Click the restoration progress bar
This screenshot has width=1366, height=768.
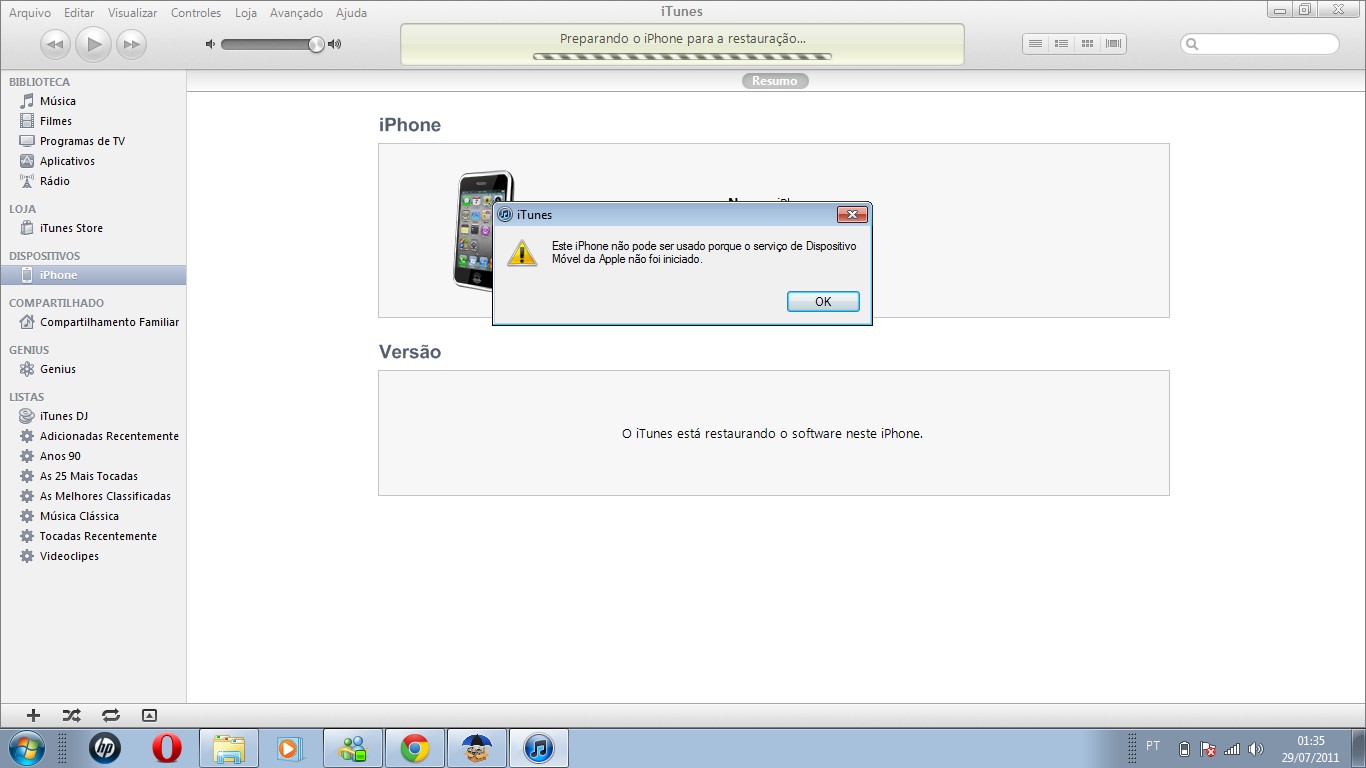(682, 57)
